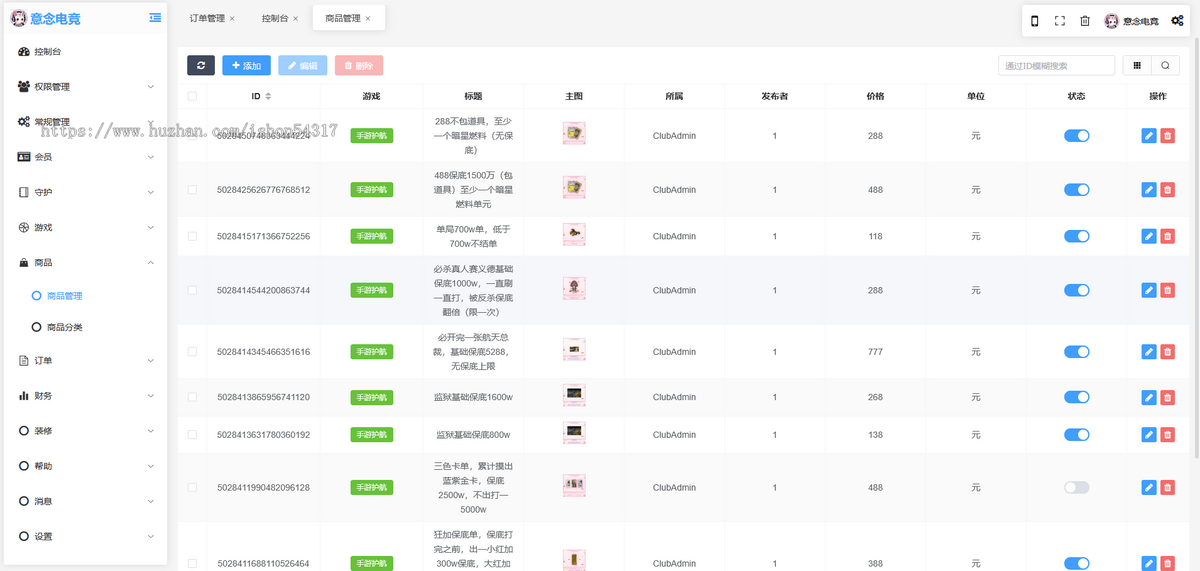Check the row 5028415171366752256
Screen dimensions: 1200x571
pyautogui.click(x=192, y=236)
